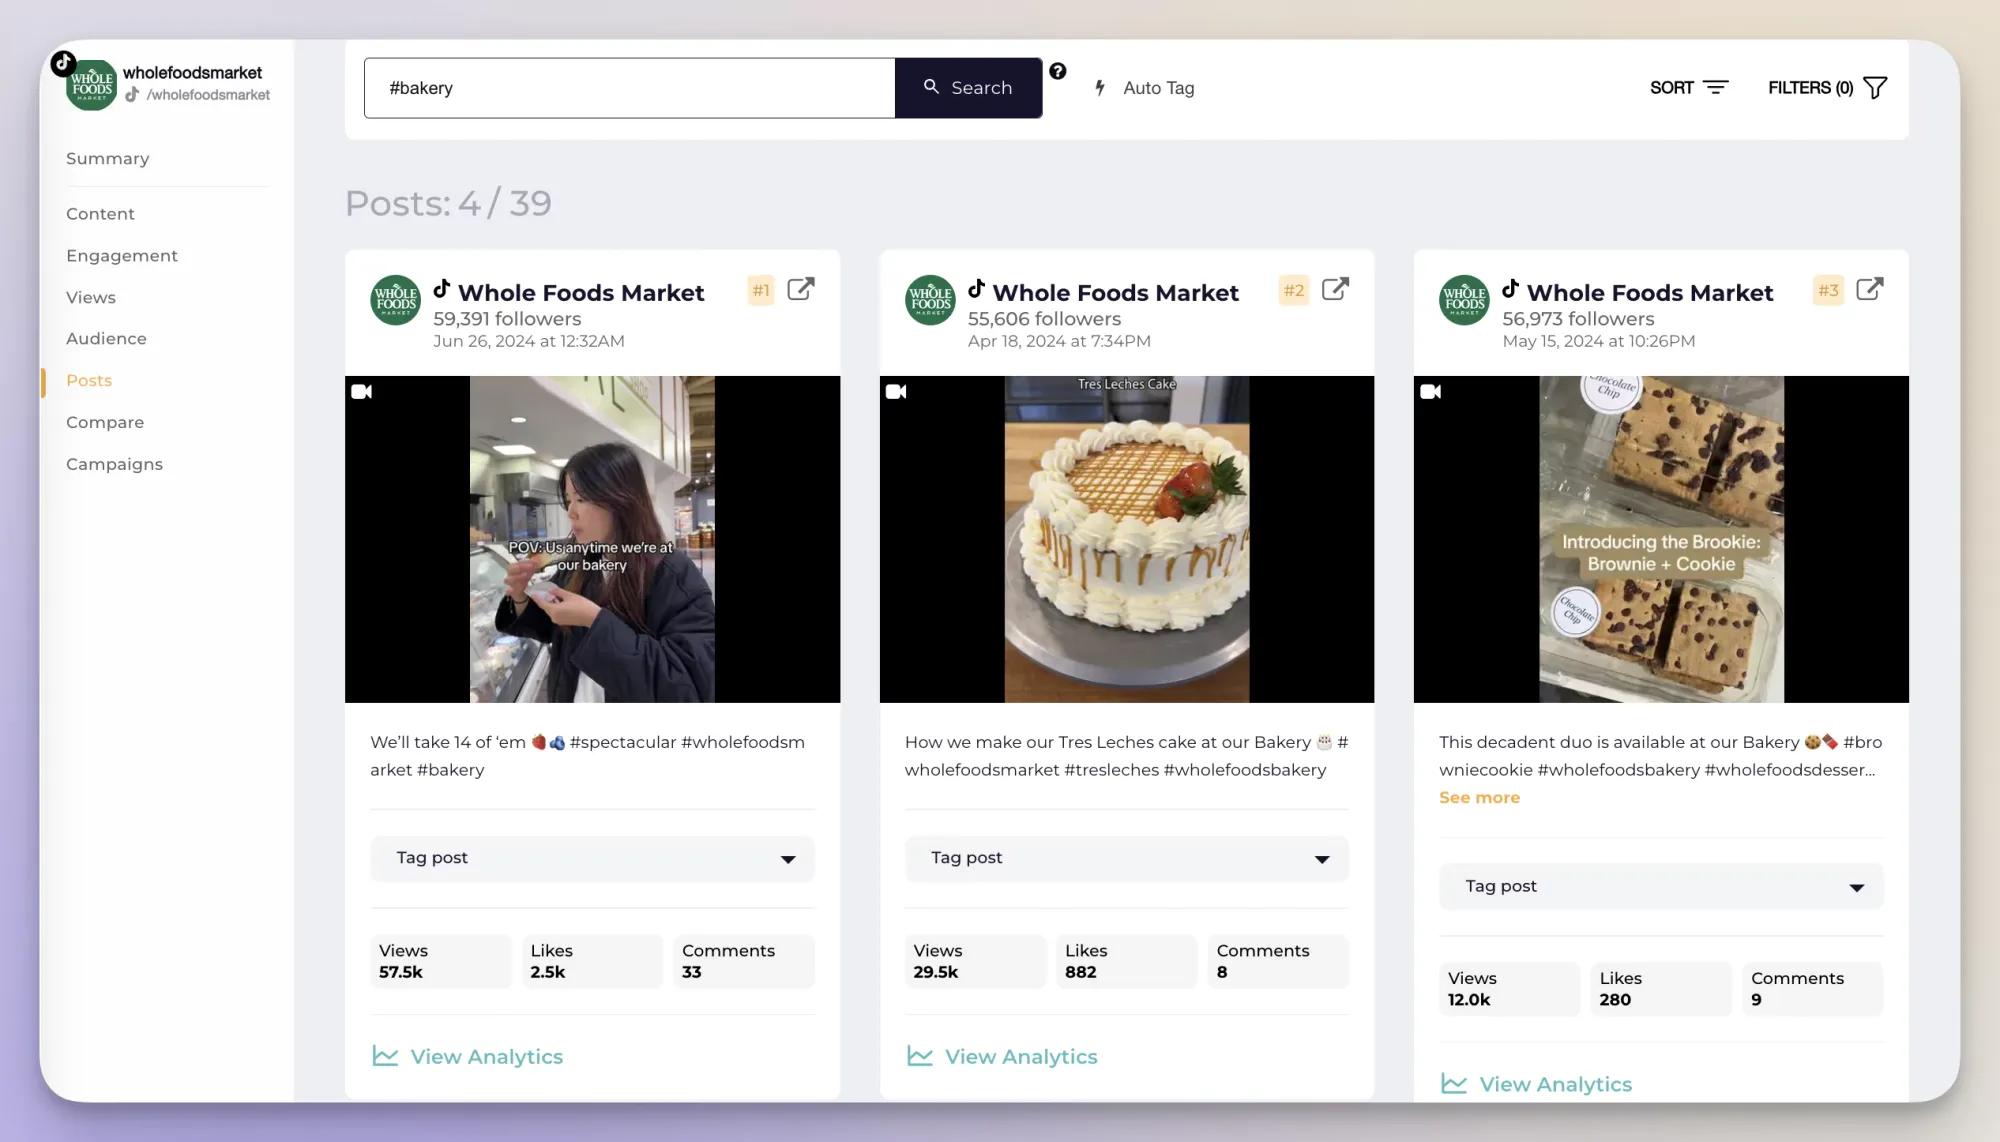Click the #3 rank badge
This screenshot has width=2000, height=1142.
pos(1829,291)
